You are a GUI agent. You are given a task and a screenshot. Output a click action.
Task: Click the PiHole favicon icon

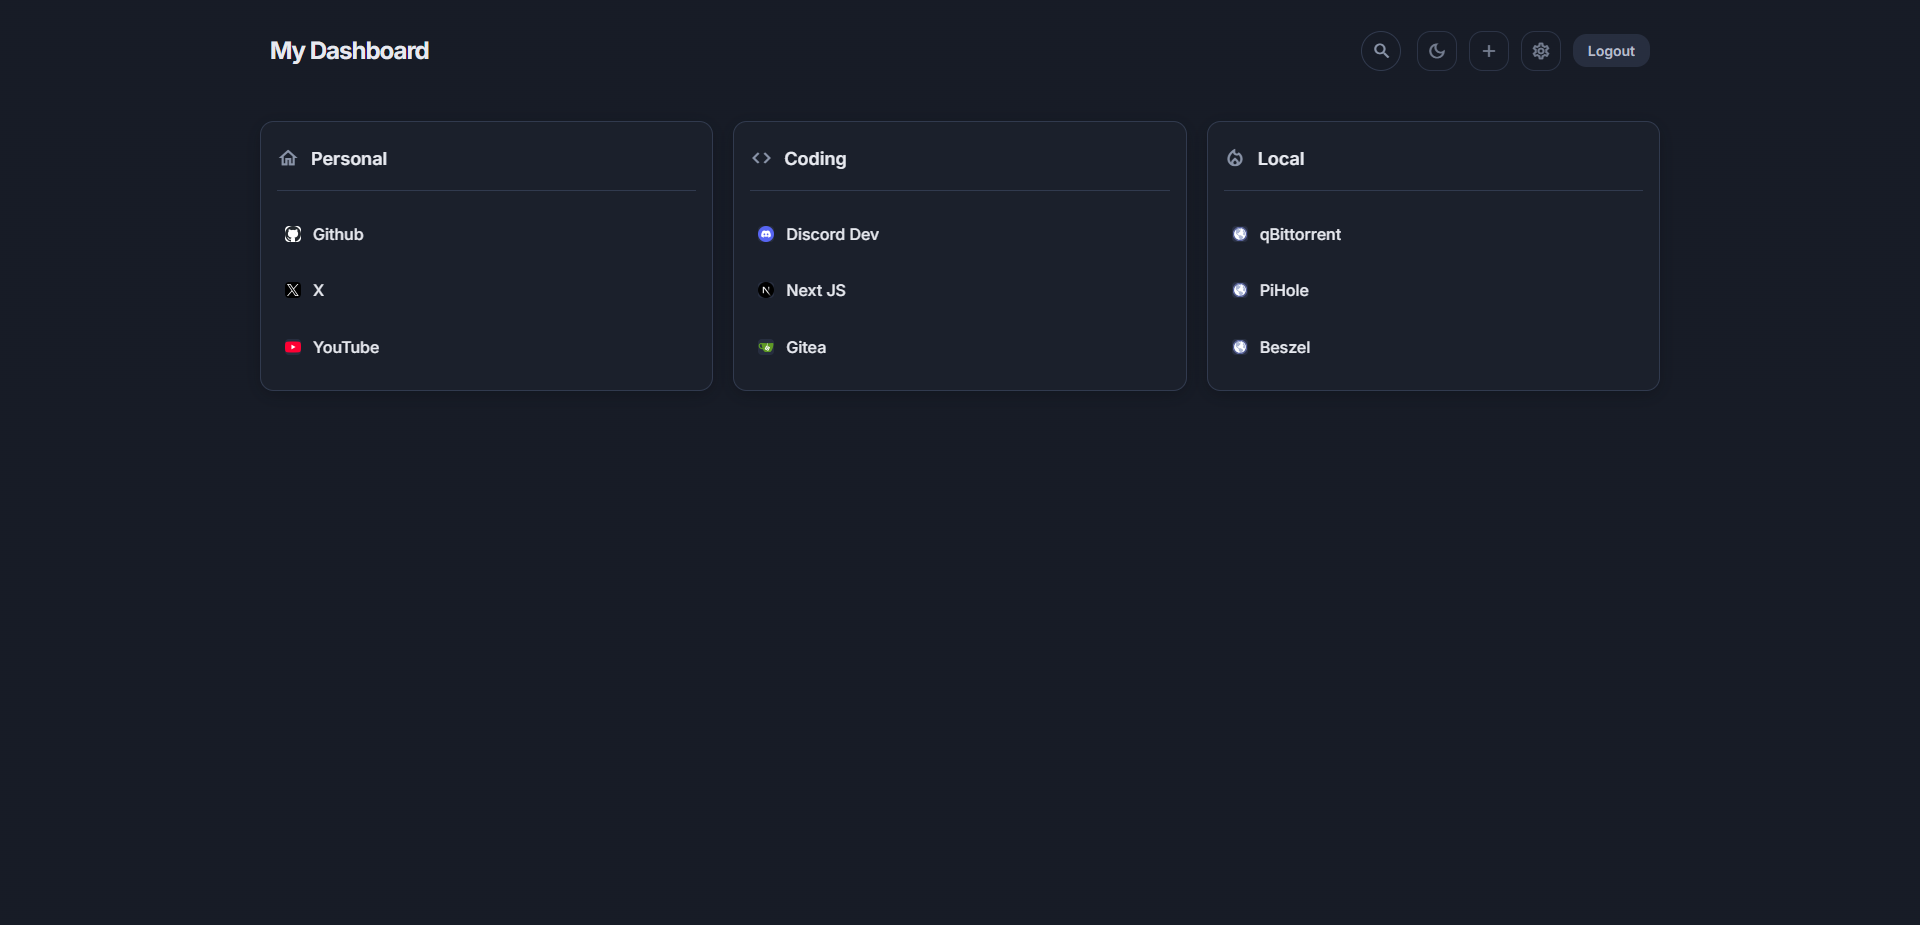pos(1240,290)
